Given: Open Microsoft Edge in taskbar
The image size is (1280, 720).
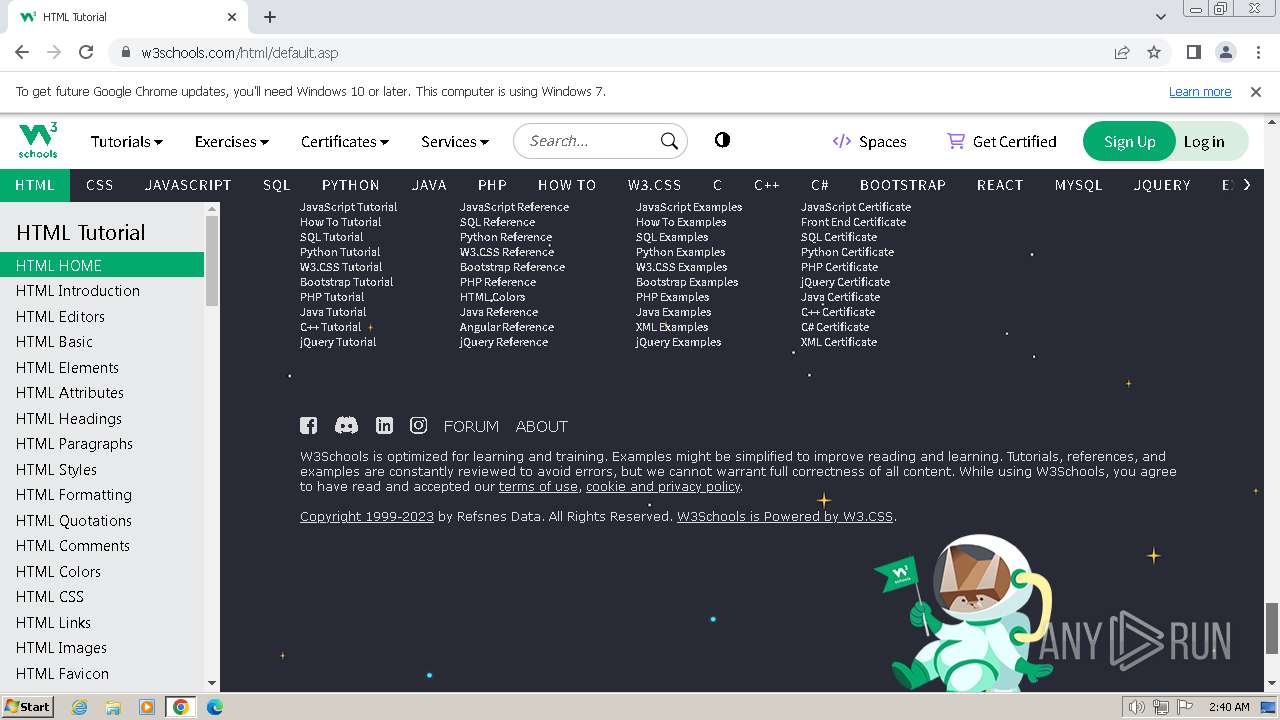Looking at the screenshot, I should [214, 707].
